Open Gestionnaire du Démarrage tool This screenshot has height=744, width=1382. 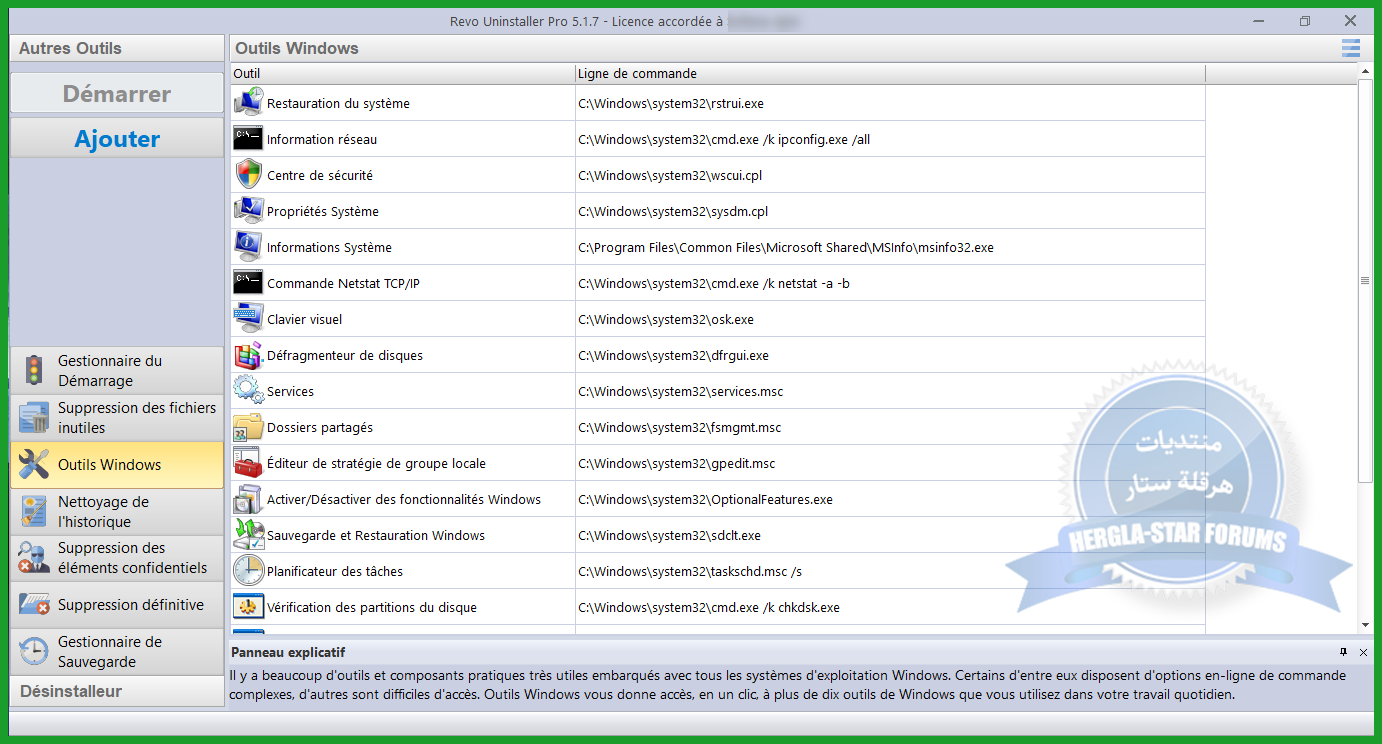coord(117,371)
